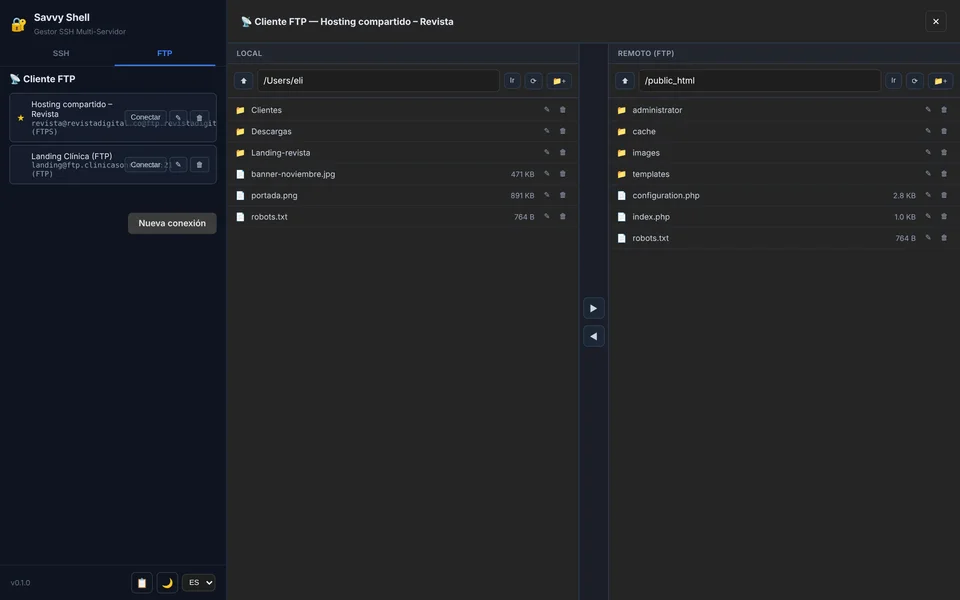Image resolution: width=960 pixels, height=600 pixels.
Task: Upload selection with right arrow button
Action: (x=593, y=308)
